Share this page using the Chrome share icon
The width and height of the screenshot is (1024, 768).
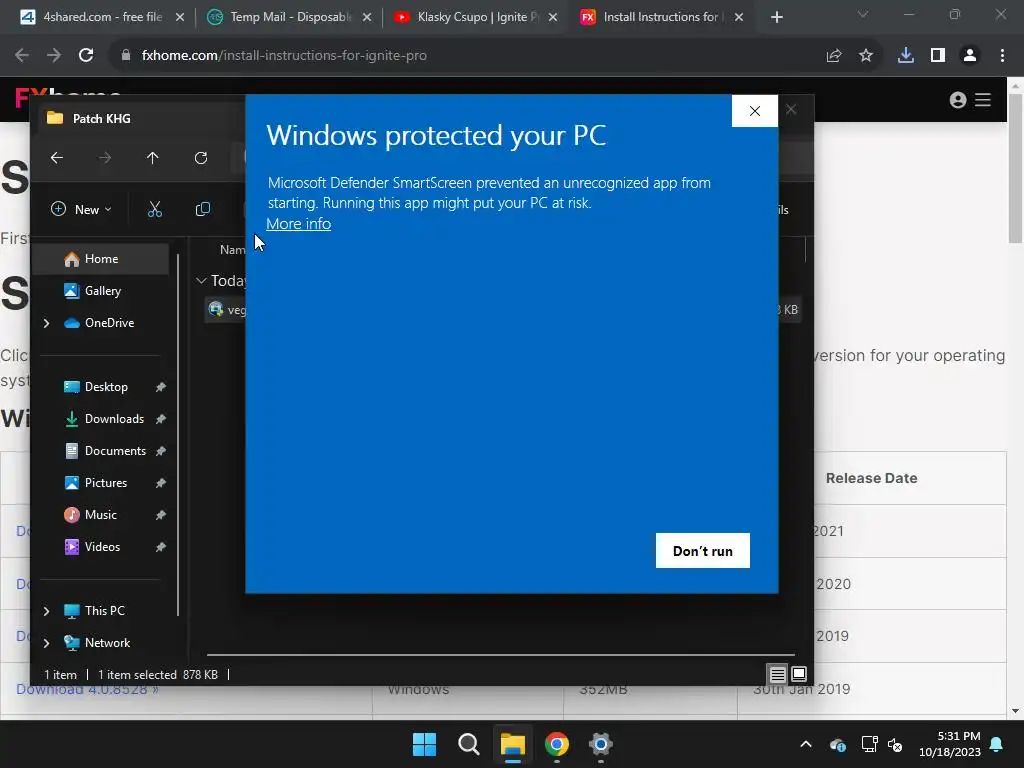click(x=833, y=56)
